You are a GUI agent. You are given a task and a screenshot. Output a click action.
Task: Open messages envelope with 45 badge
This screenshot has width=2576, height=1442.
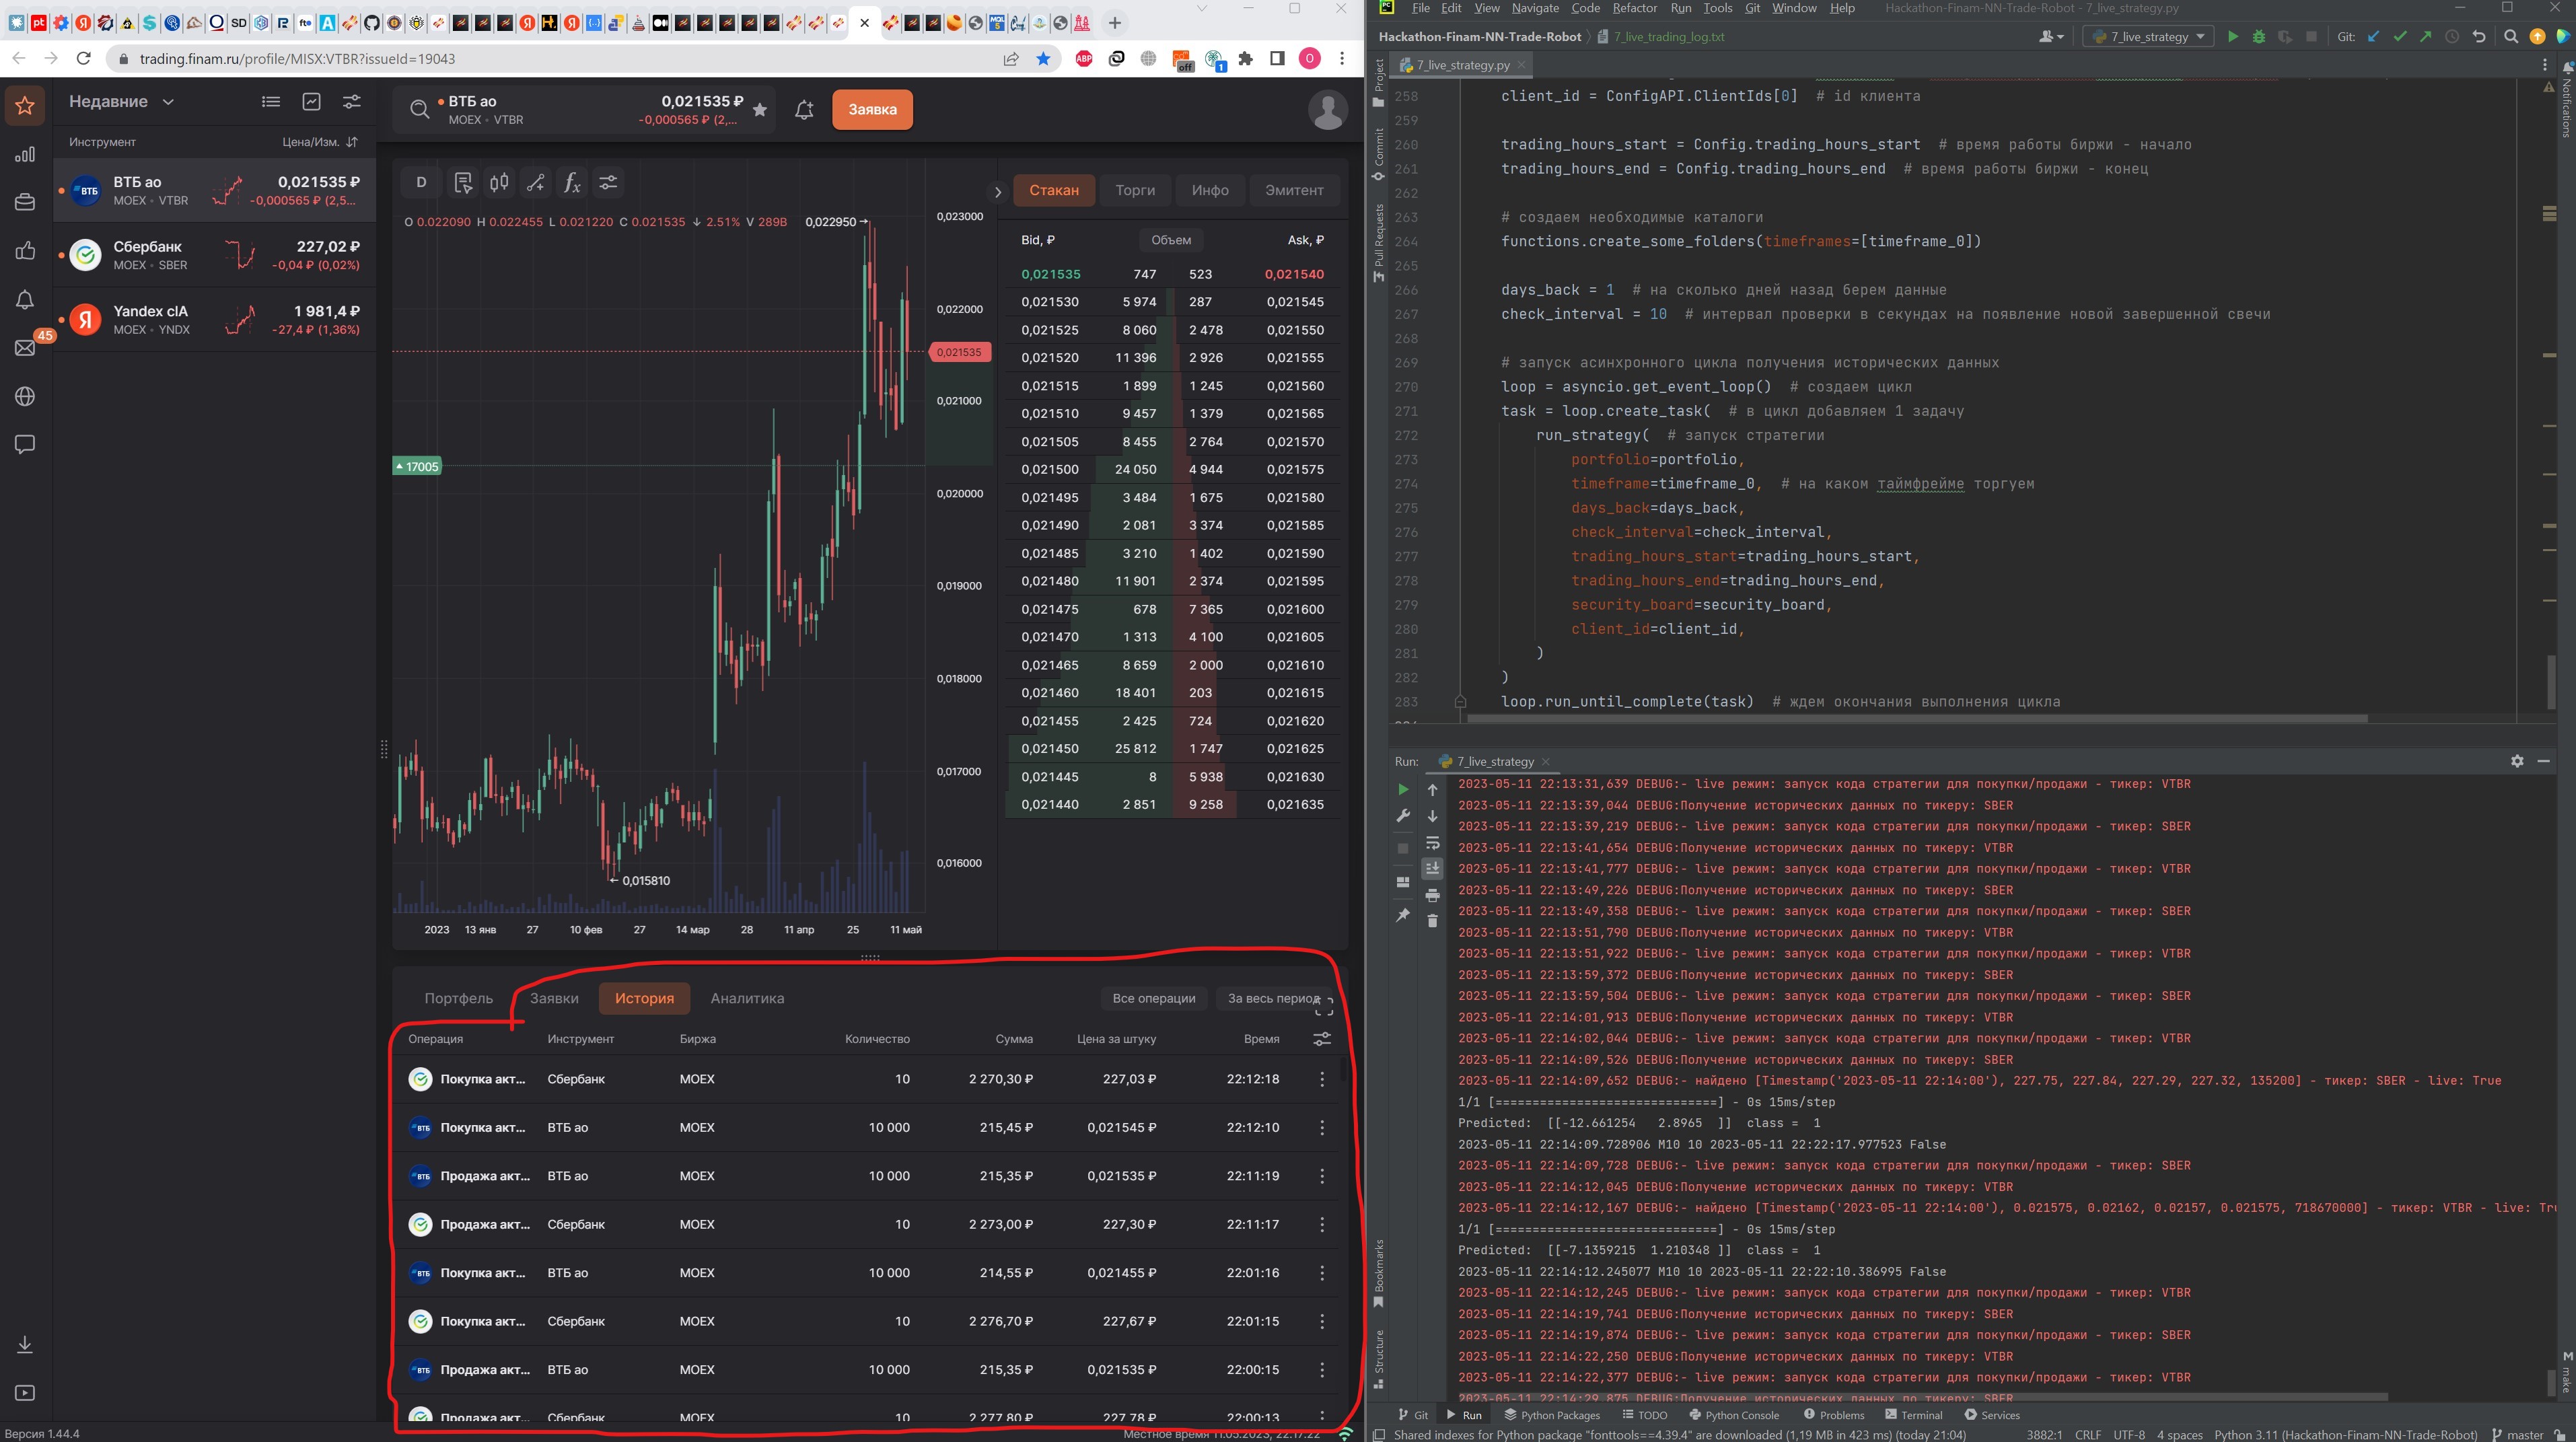25,348
